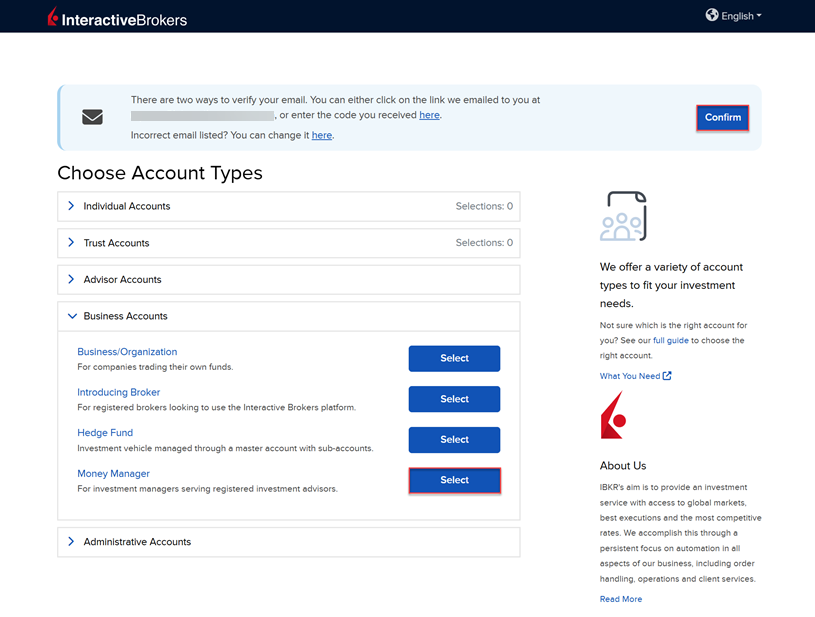Select the Money Manager account
Image resolution: width=815 pixels, height=617 pixels.
454,480
